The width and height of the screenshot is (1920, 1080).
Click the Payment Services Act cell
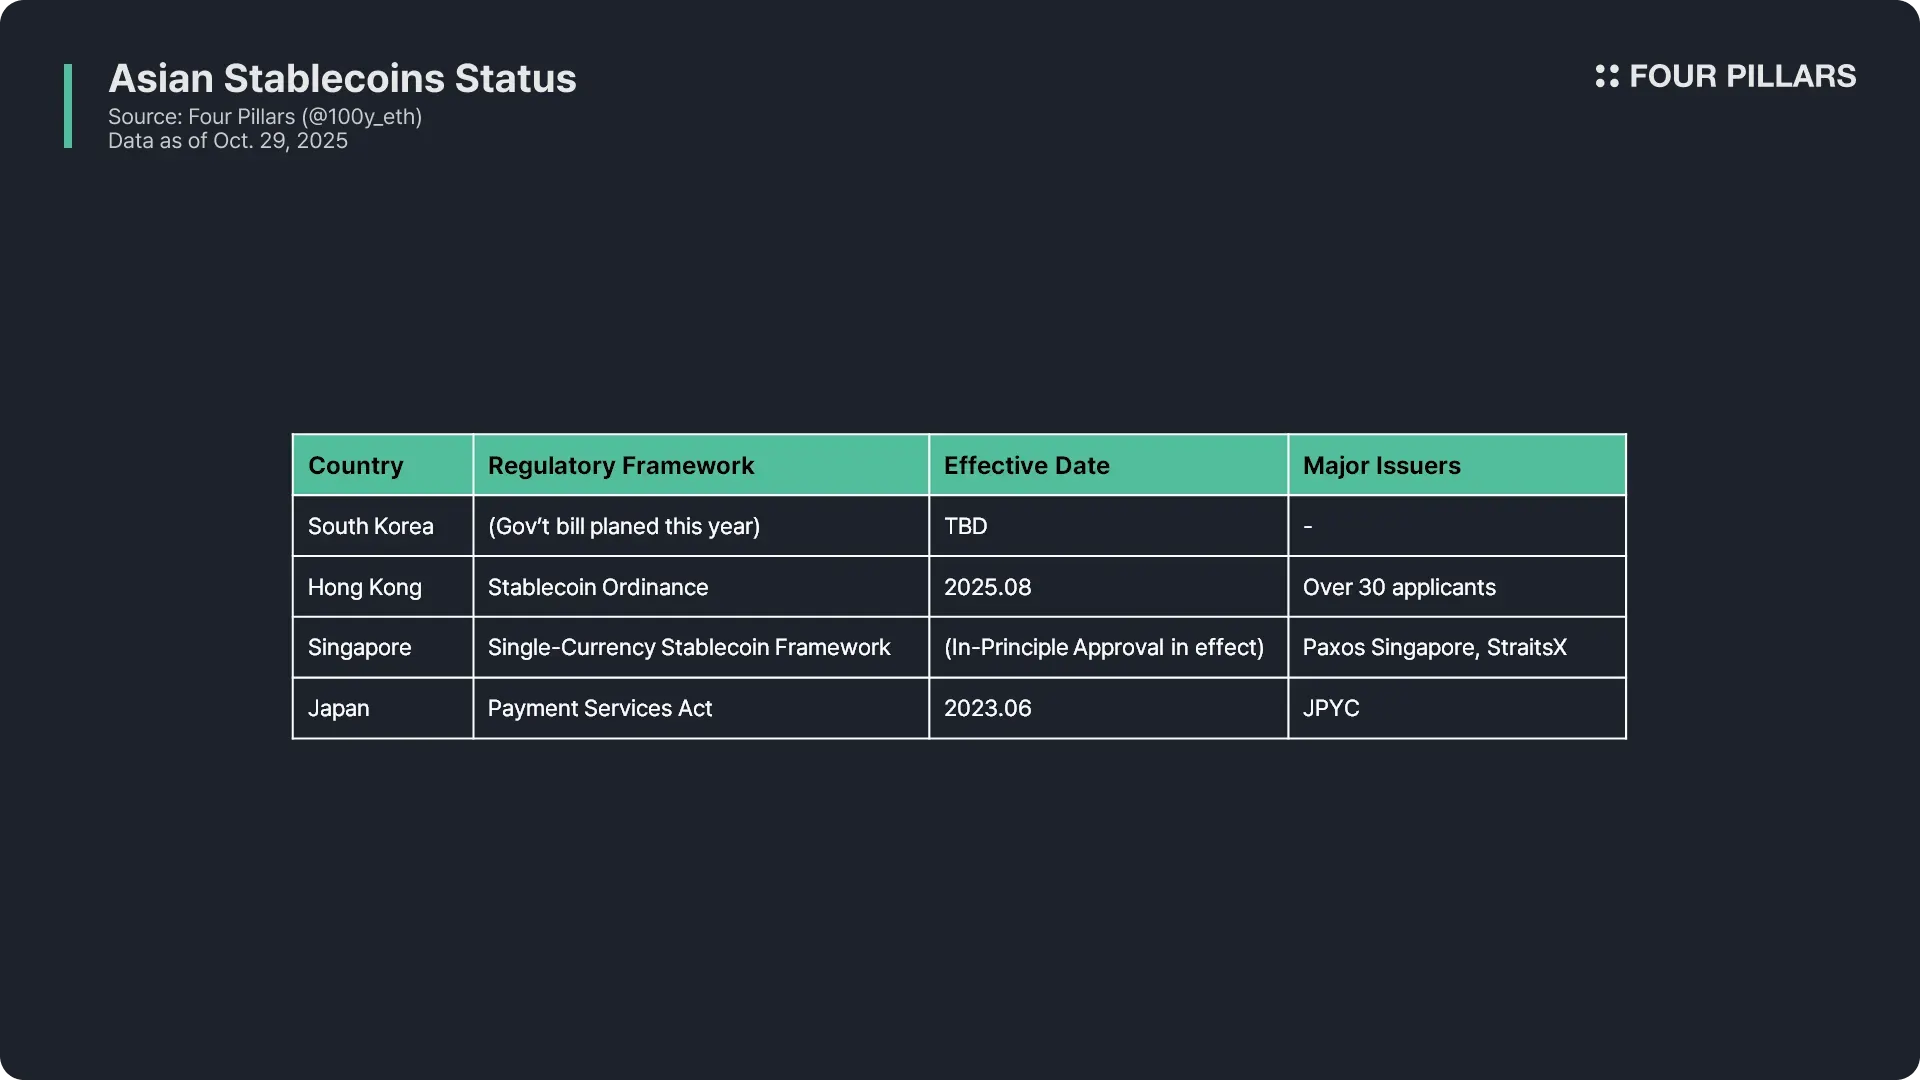(x=600, y=709)
